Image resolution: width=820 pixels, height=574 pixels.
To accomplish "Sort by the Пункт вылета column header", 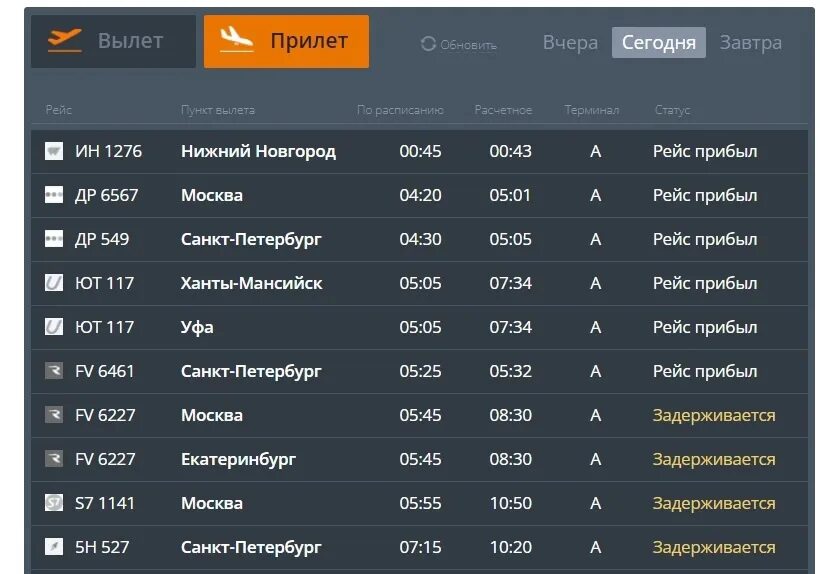I will [x=218, y=110].
